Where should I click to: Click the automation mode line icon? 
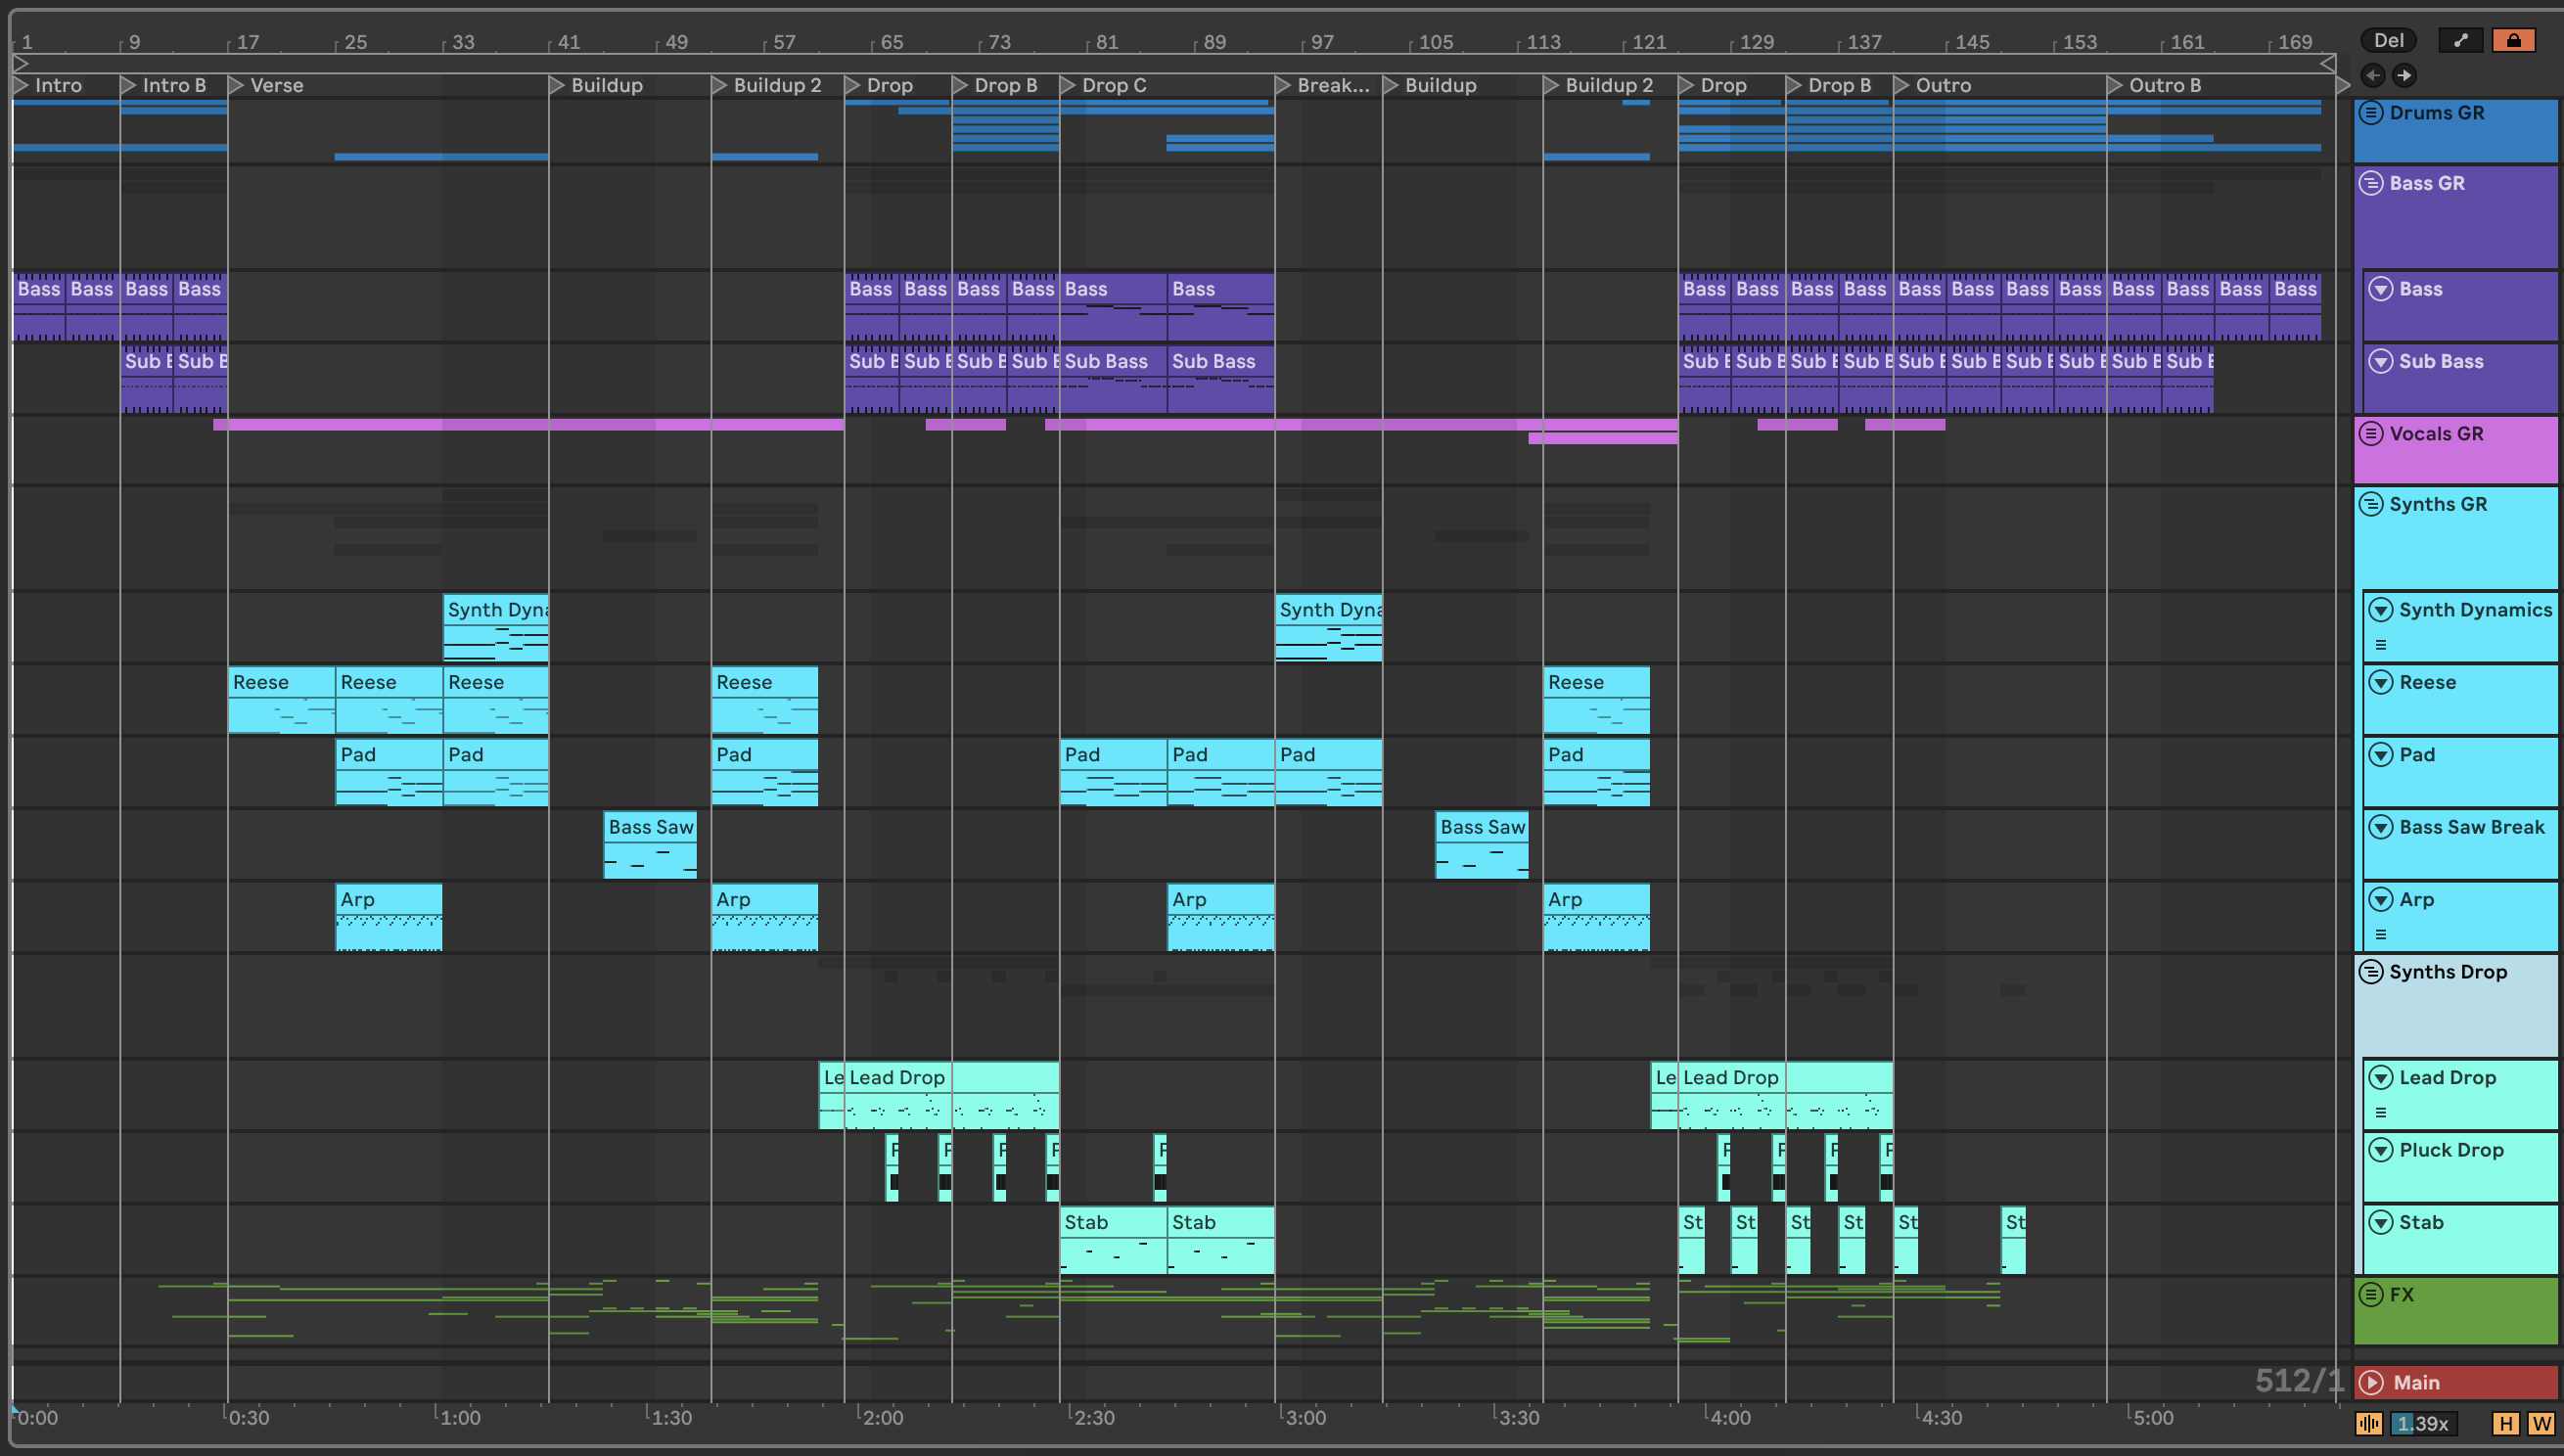pyautogui.click(x=2461, y=40)
